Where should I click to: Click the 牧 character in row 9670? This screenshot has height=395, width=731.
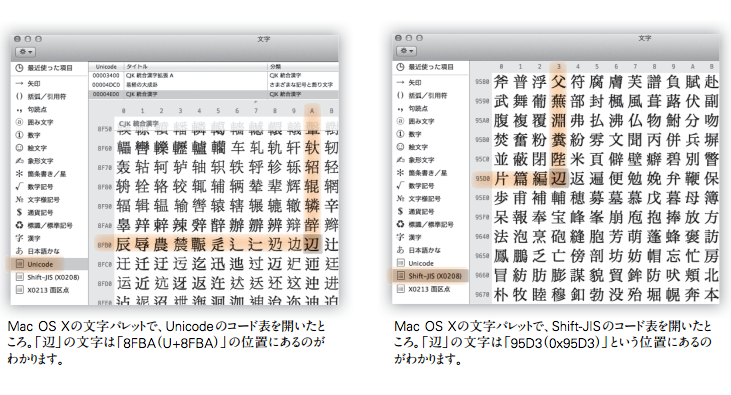click(520, 294)
